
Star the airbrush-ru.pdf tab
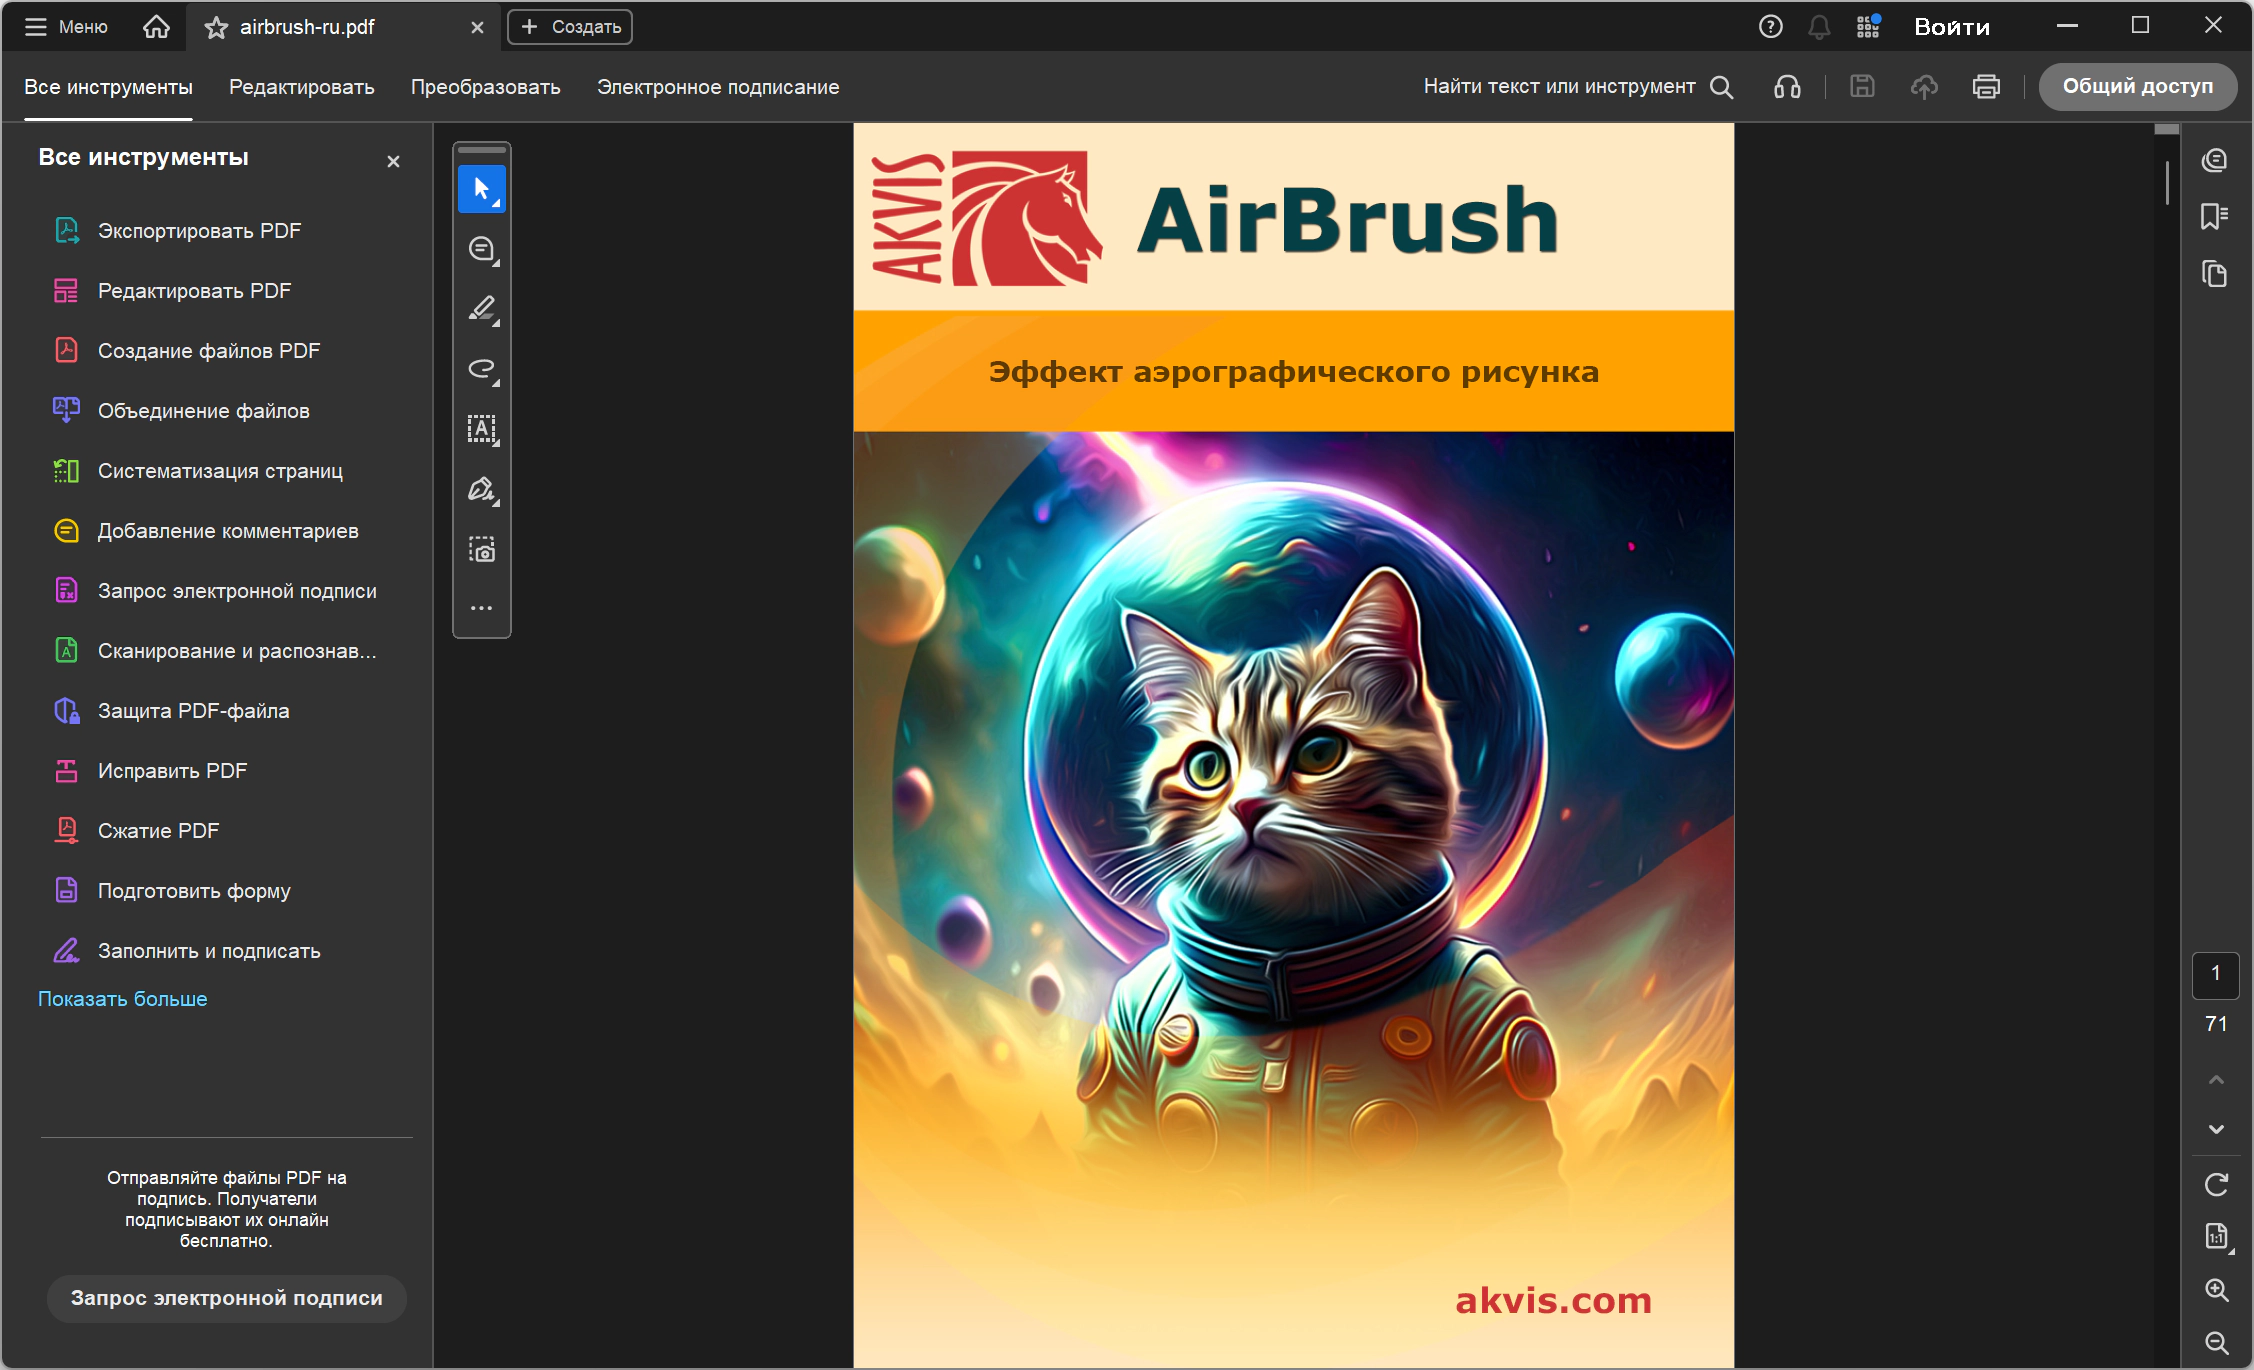tap(216, 28)
